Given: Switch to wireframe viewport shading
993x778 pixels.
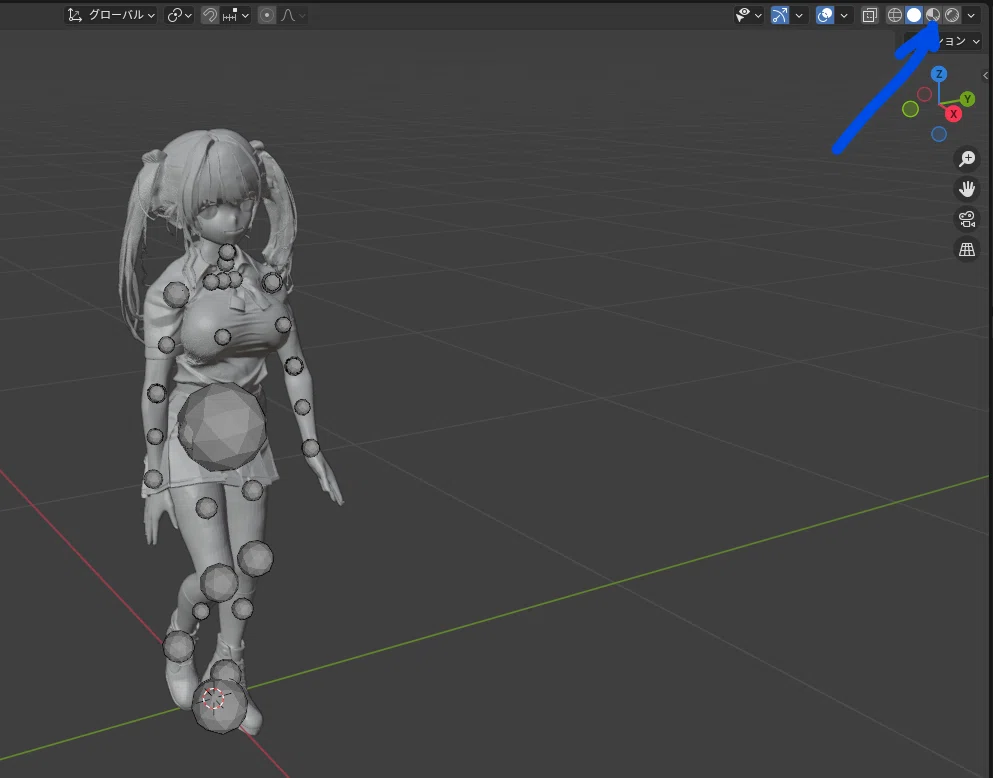Looking at the screenshot, I should point(894,15).
